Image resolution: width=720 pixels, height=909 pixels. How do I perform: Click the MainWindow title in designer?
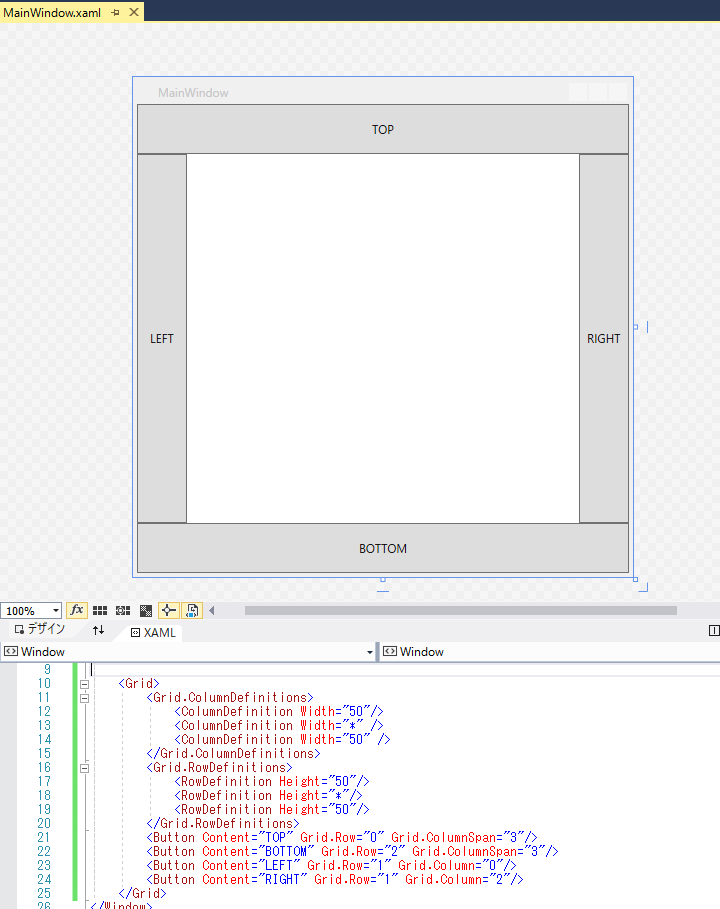(193, 93)
